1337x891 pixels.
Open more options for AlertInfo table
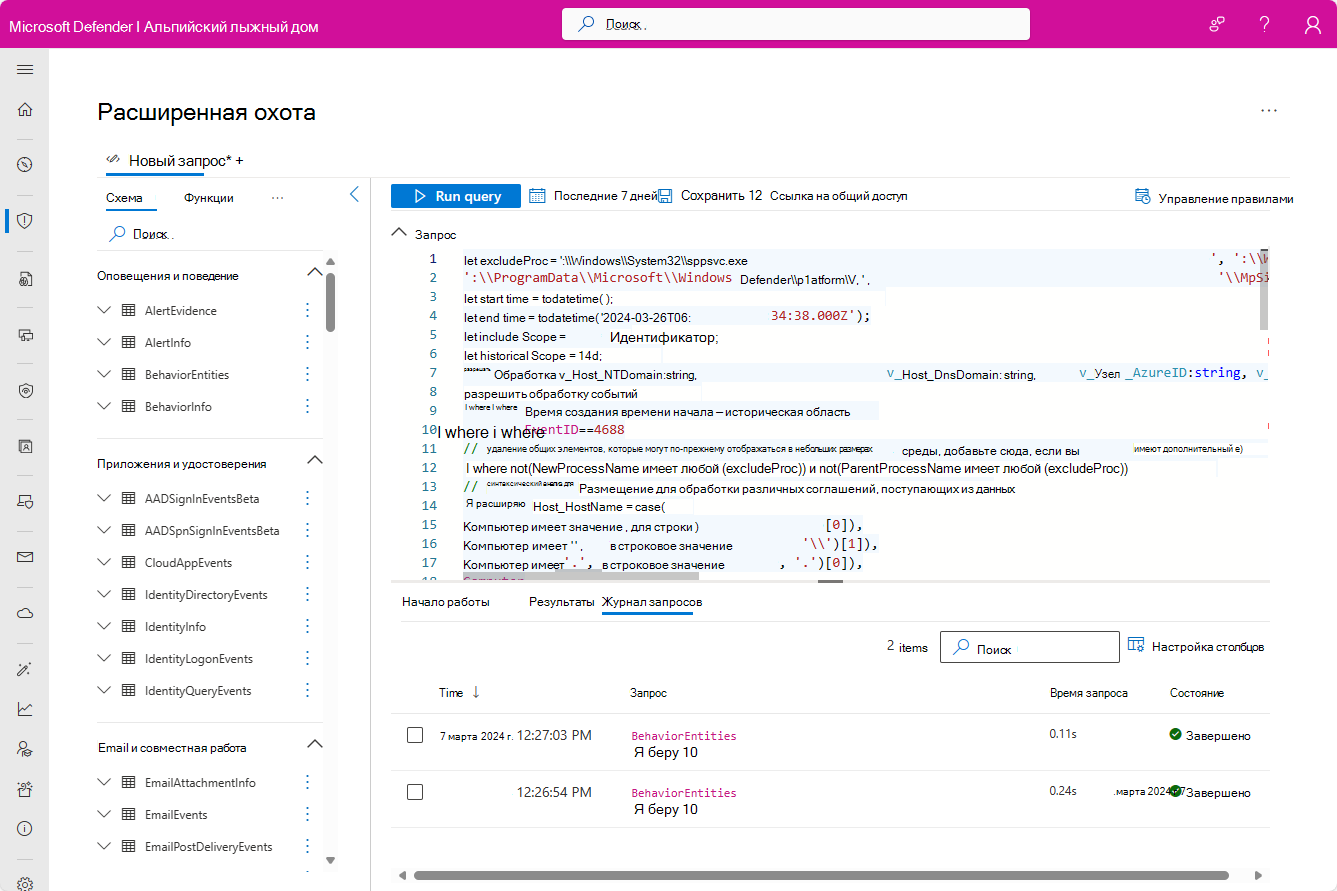click(x=307, y=343)
